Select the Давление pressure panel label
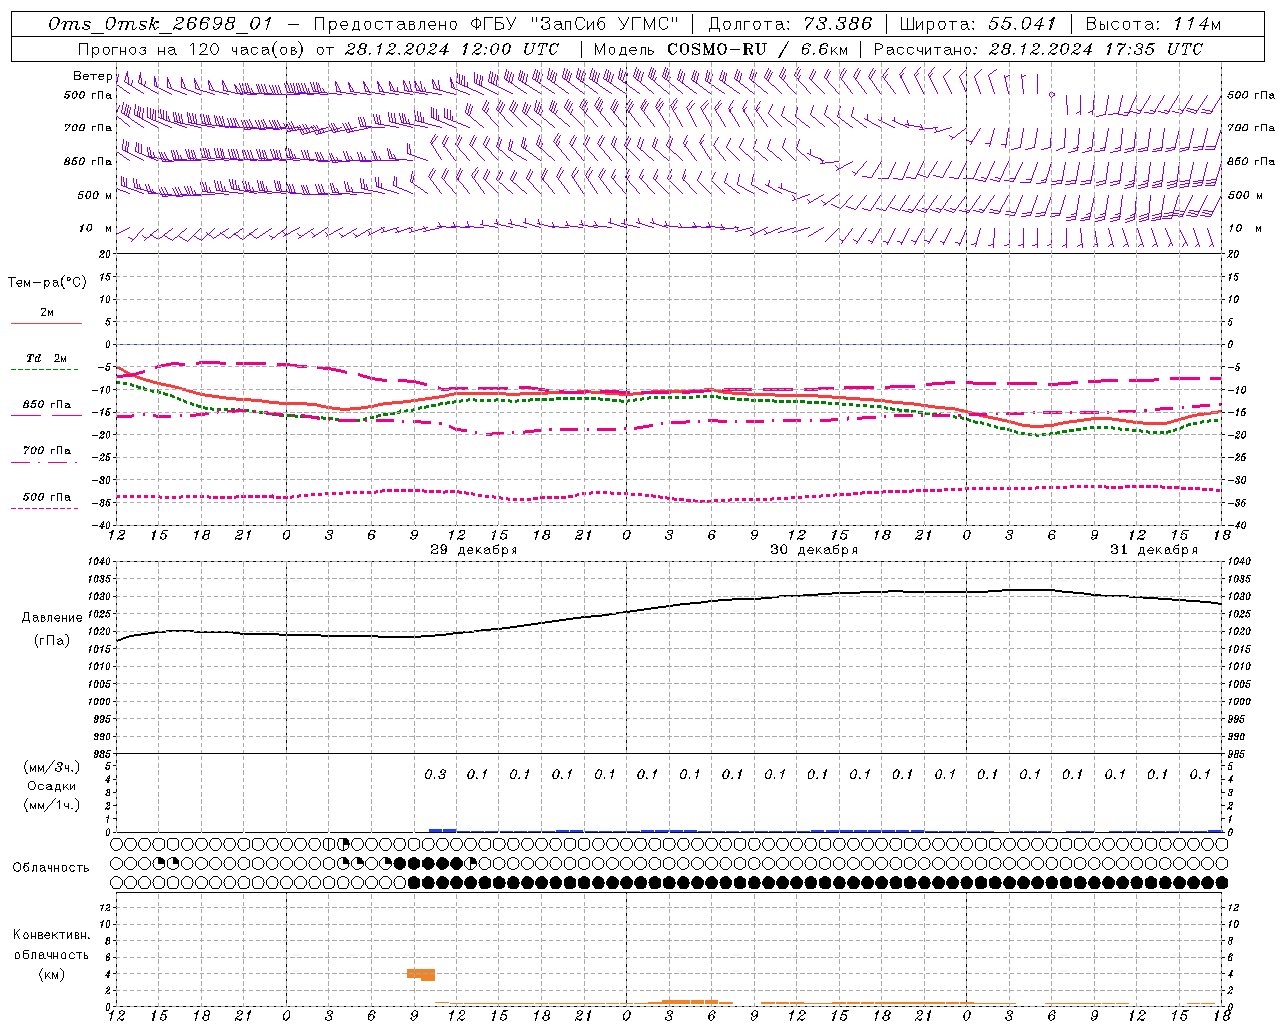The image size is (1280, 1024). (52, 618)
